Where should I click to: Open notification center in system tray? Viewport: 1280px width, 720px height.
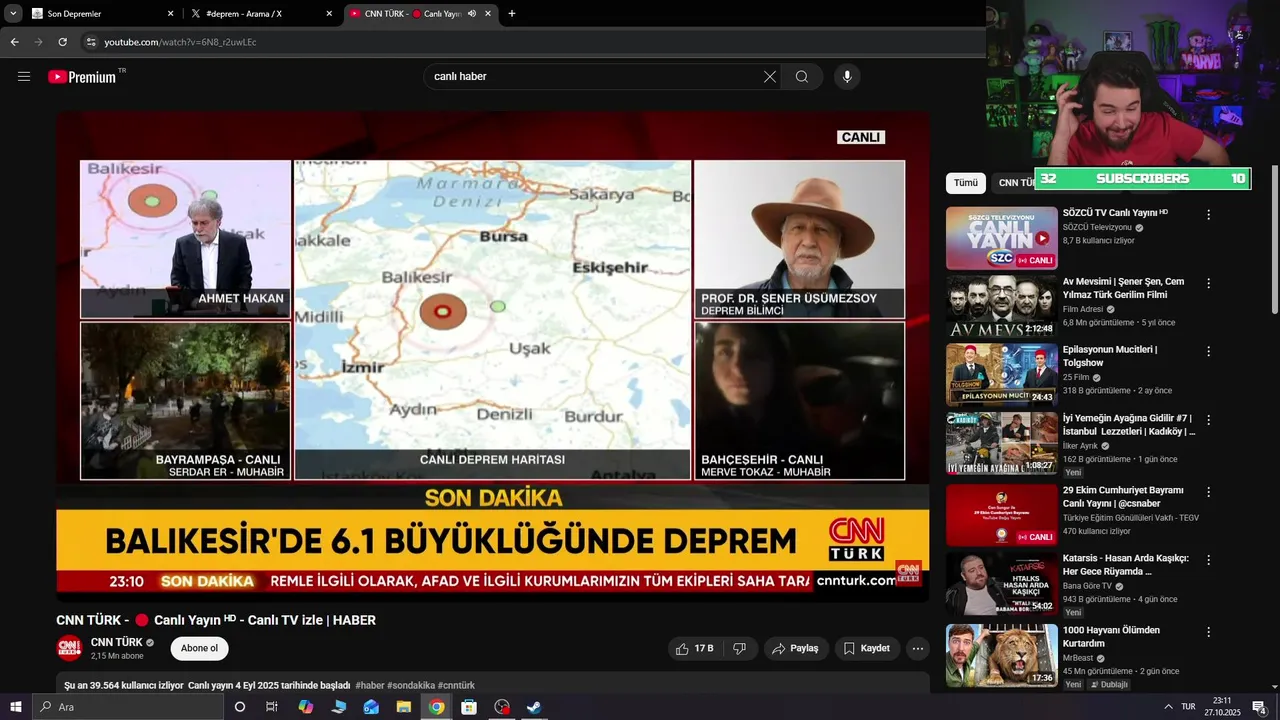1259,707
